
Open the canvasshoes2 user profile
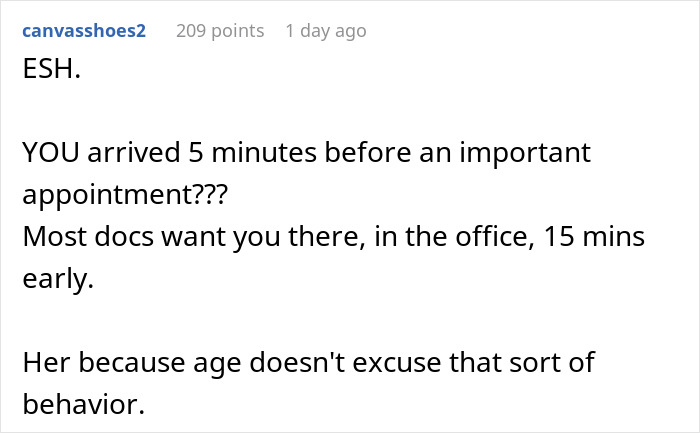tap(83, 31)
